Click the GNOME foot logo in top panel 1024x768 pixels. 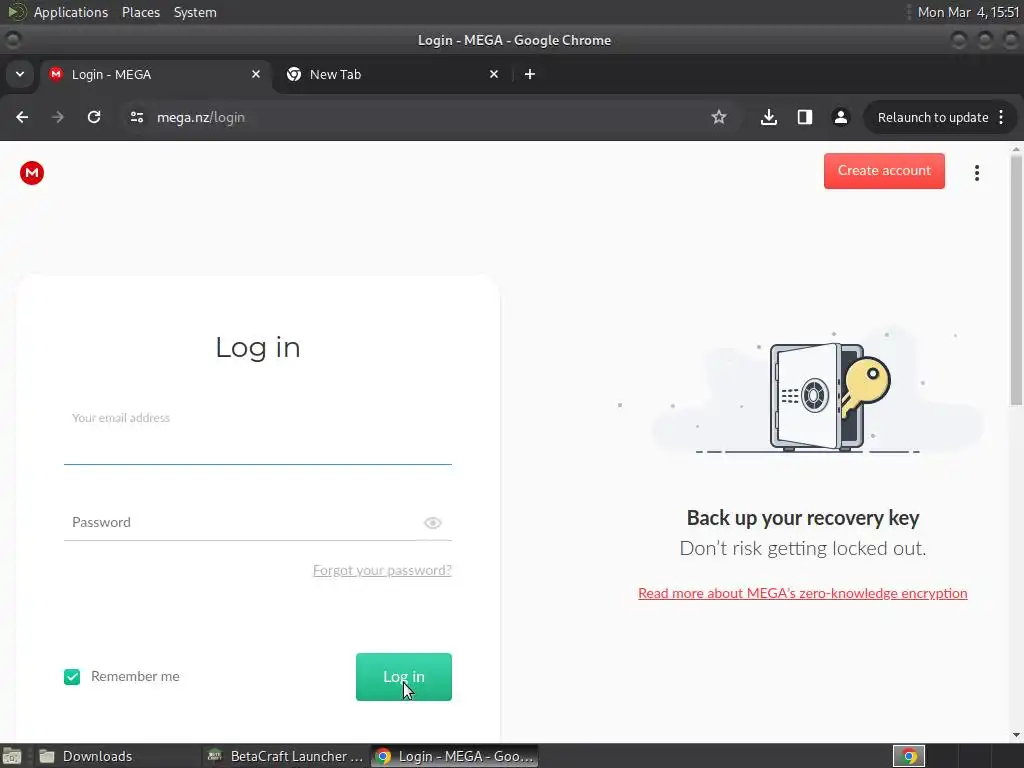tap(16, 12)
